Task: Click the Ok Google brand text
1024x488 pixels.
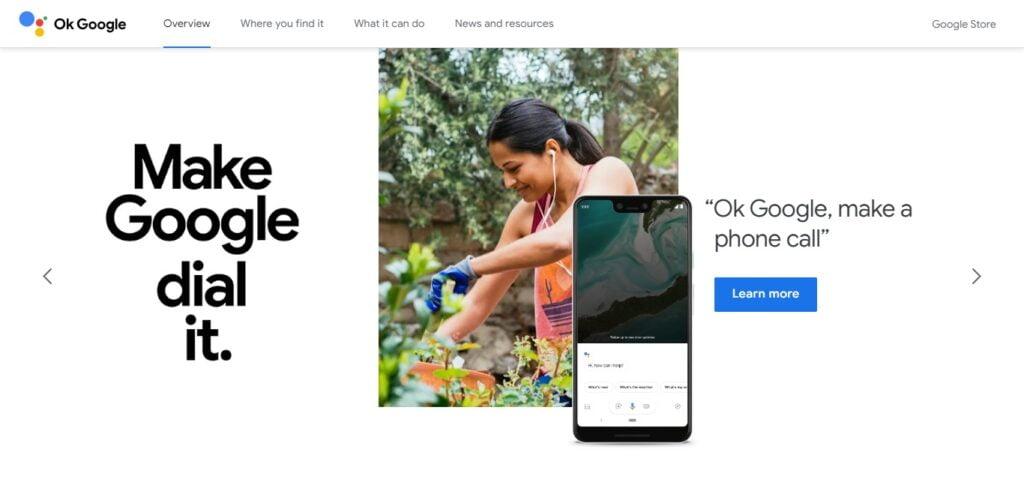Action: [90, 24]
